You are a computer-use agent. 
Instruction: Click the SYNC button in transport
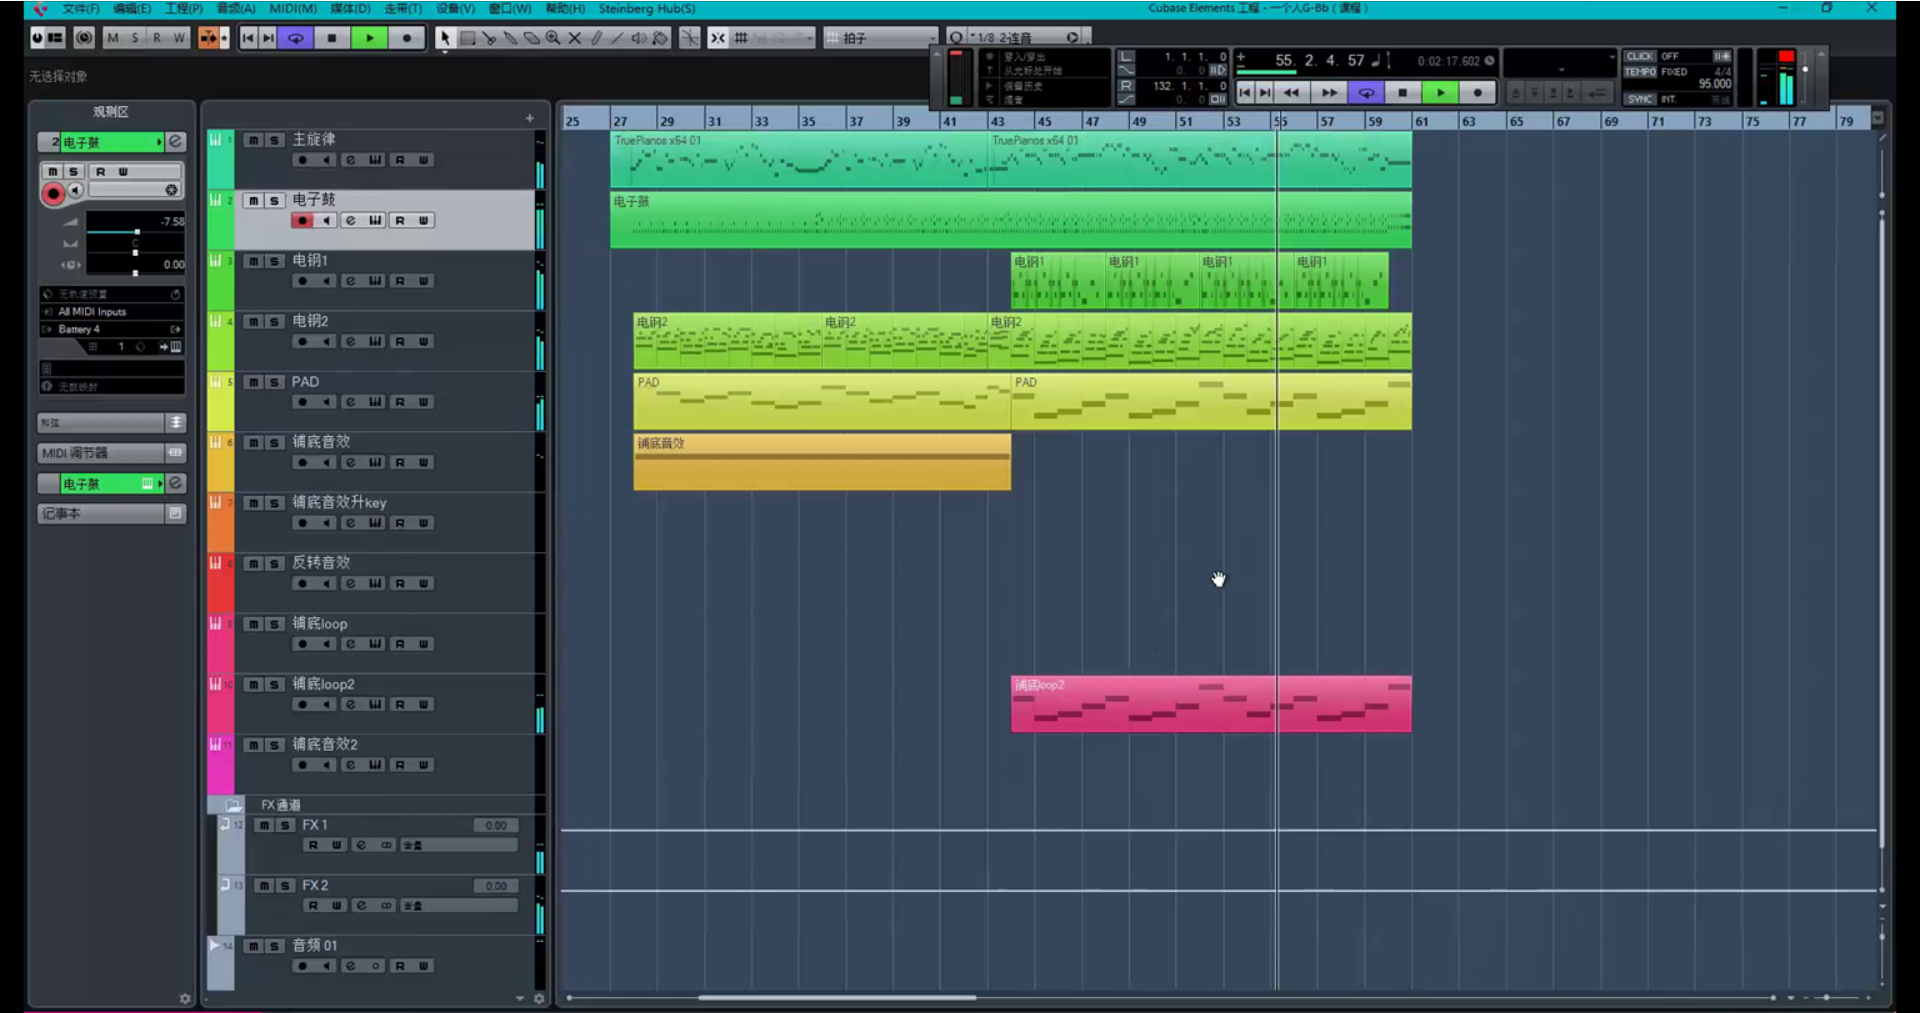[1640, 99]
